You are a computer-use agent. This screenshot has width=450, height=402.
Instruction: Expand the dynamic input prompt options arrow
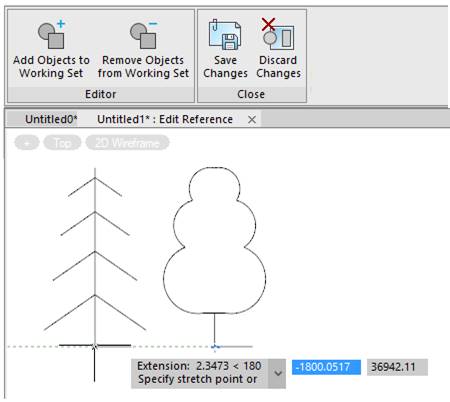277,373
